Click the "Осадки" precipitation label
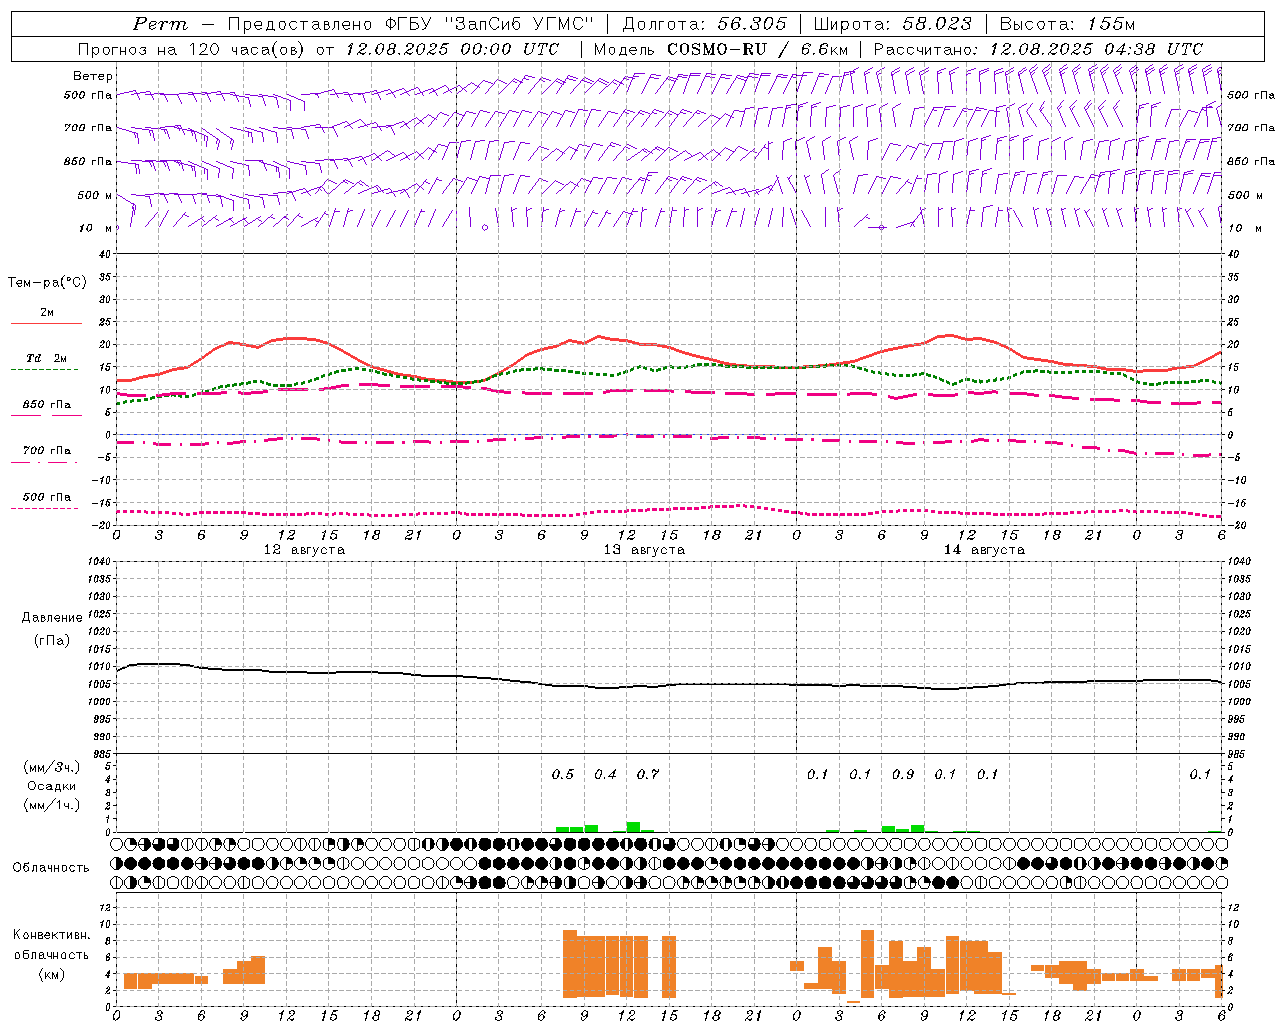 pyautogui.click(x=52, y=786)
